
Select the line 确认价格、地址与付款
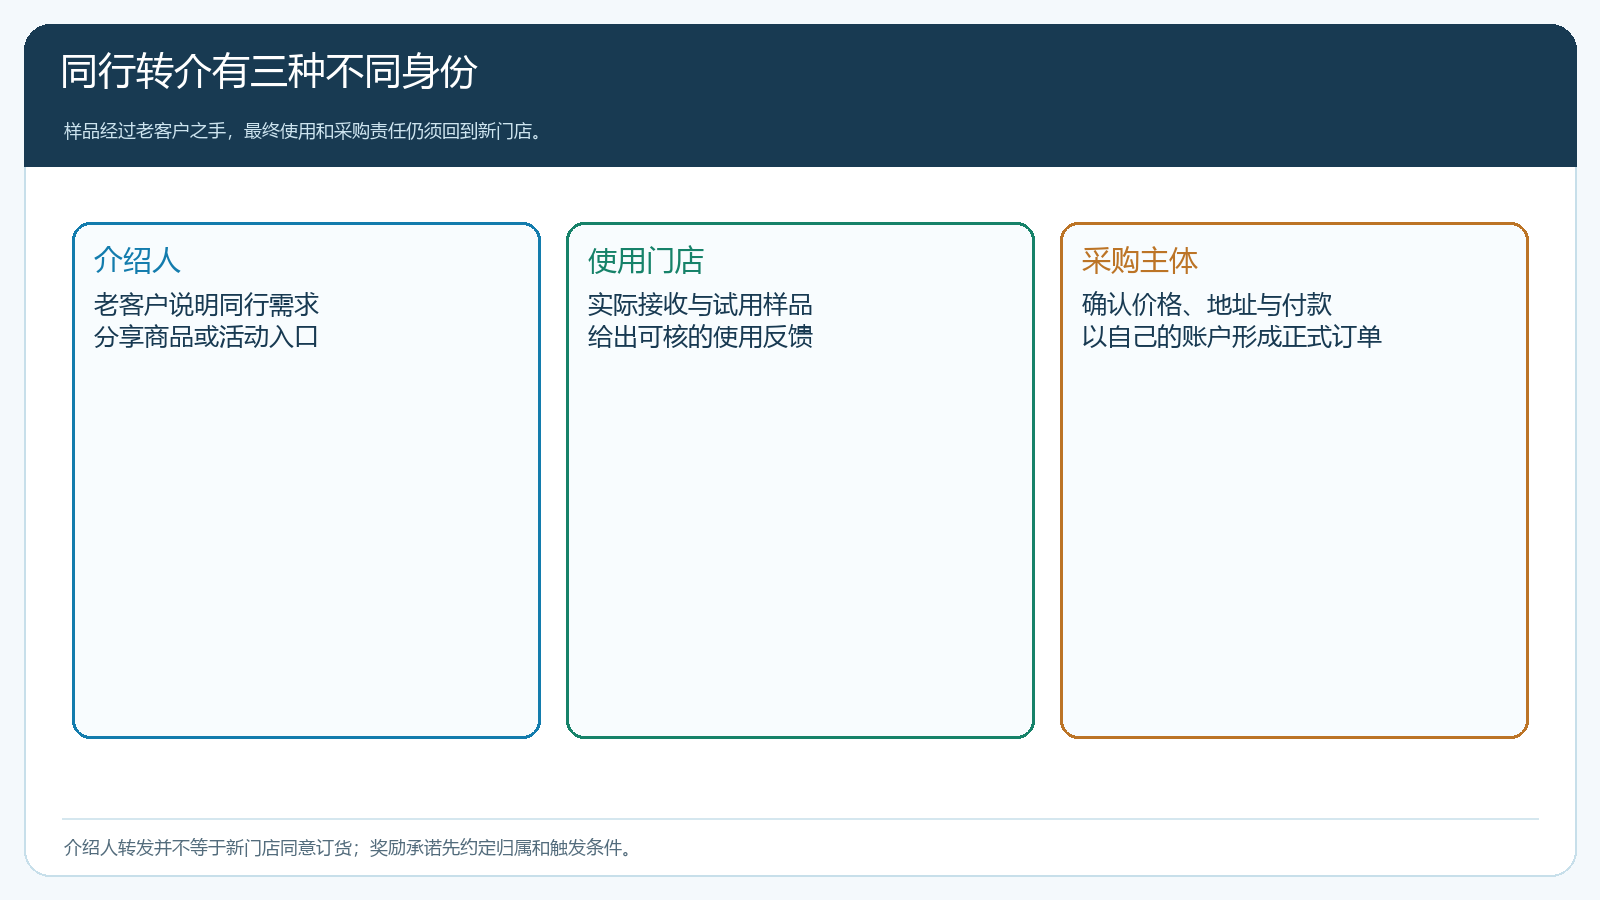(1207, 304)
